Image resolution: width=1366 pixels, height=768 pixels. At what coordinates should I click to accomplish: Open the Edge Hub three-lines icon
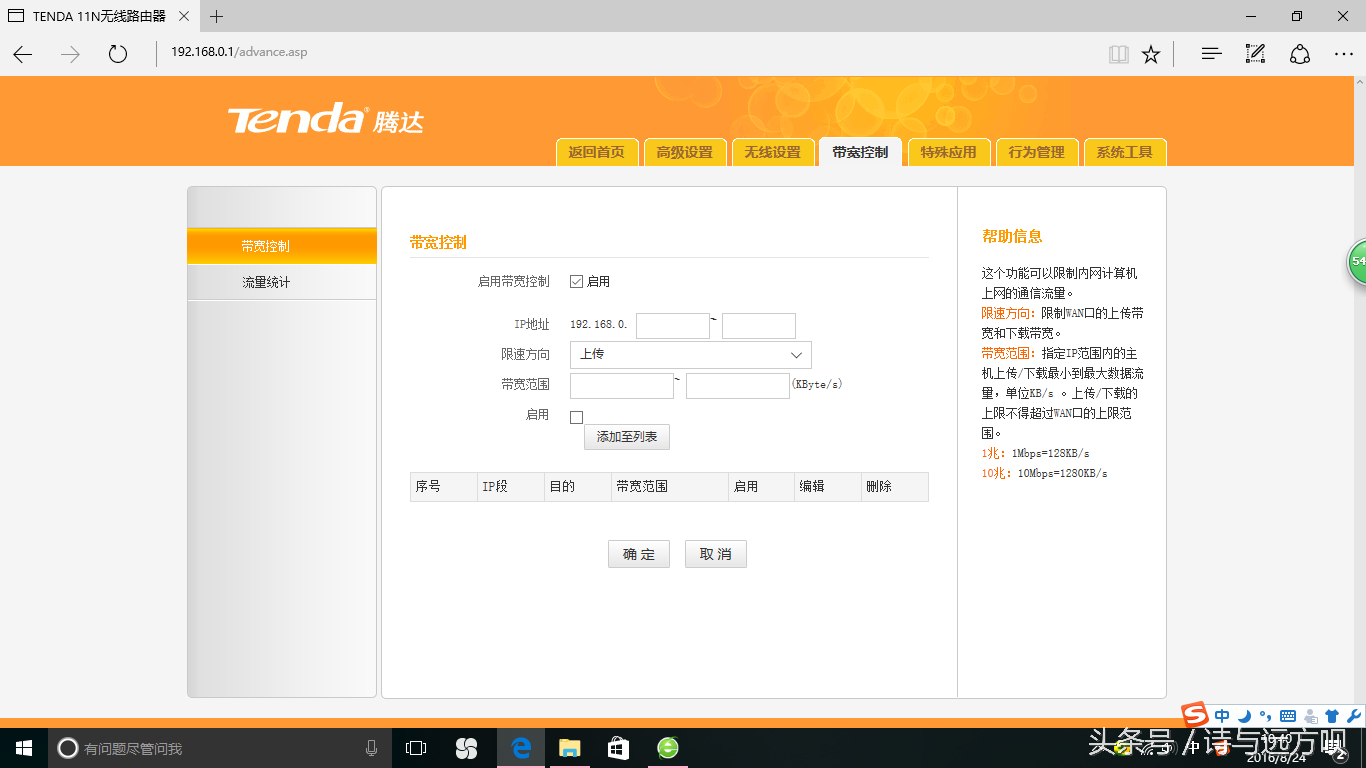(1211, 54)
